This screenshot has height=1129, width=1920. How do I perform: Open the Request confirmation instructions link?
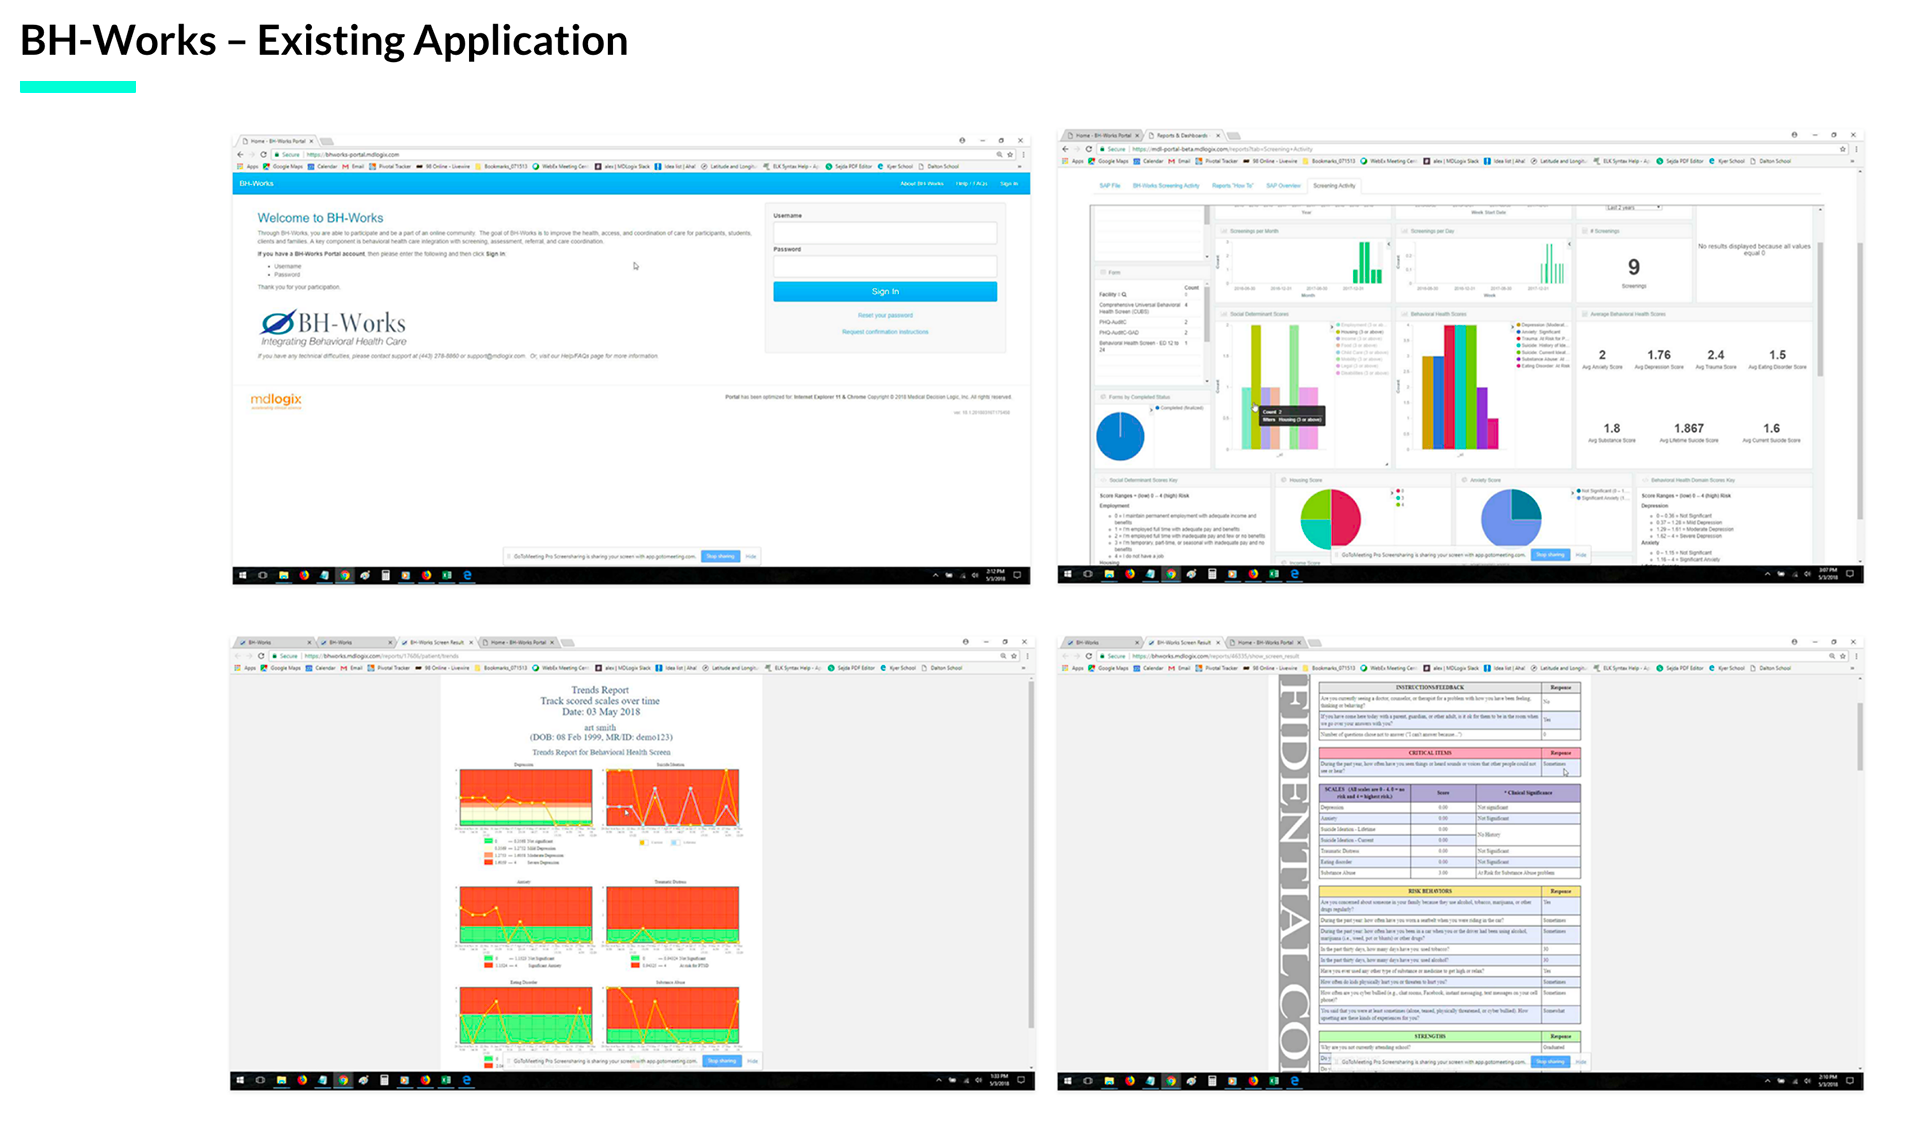coord(884,332)
